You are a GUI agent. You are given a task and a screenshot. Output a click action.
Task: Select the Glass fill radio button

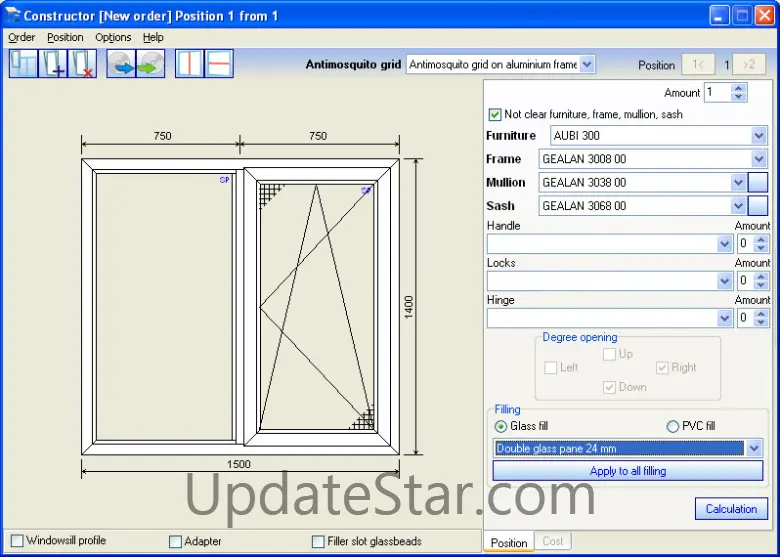[500, 426]
